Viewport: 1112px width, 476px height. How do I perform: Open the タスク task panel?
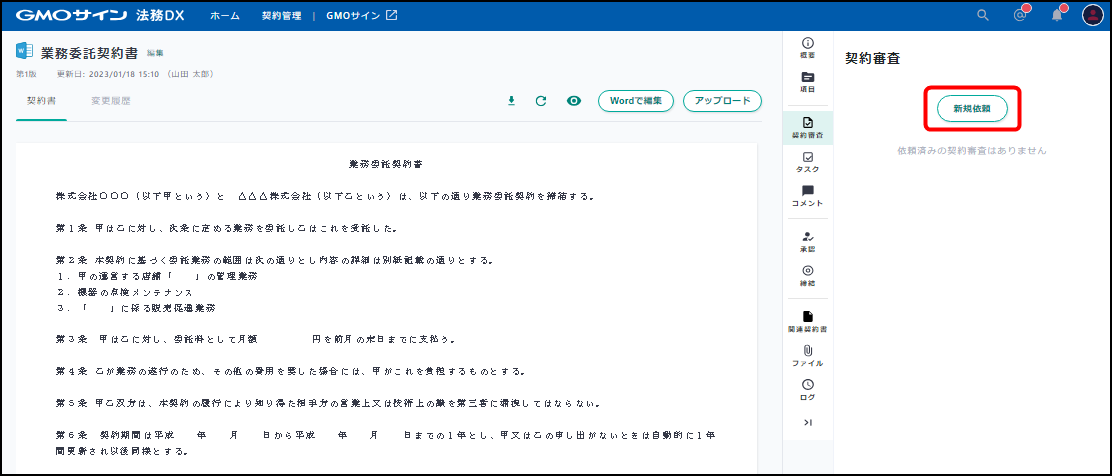(807, 162)
